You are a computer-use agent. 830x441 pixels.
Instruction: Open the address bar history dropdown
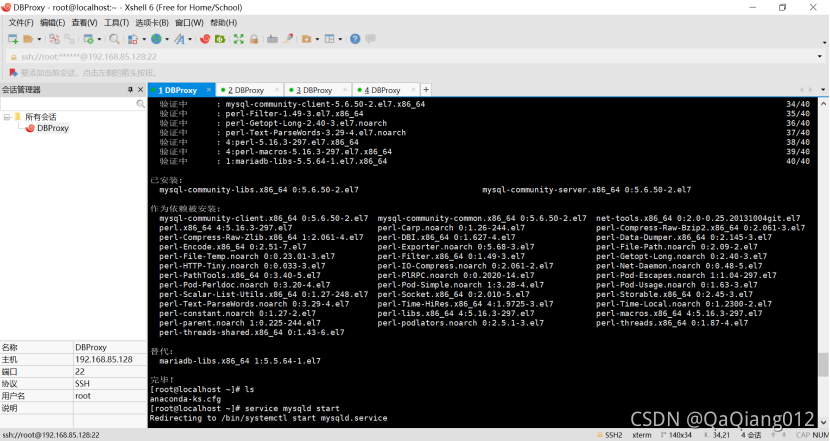click(819, 57)
